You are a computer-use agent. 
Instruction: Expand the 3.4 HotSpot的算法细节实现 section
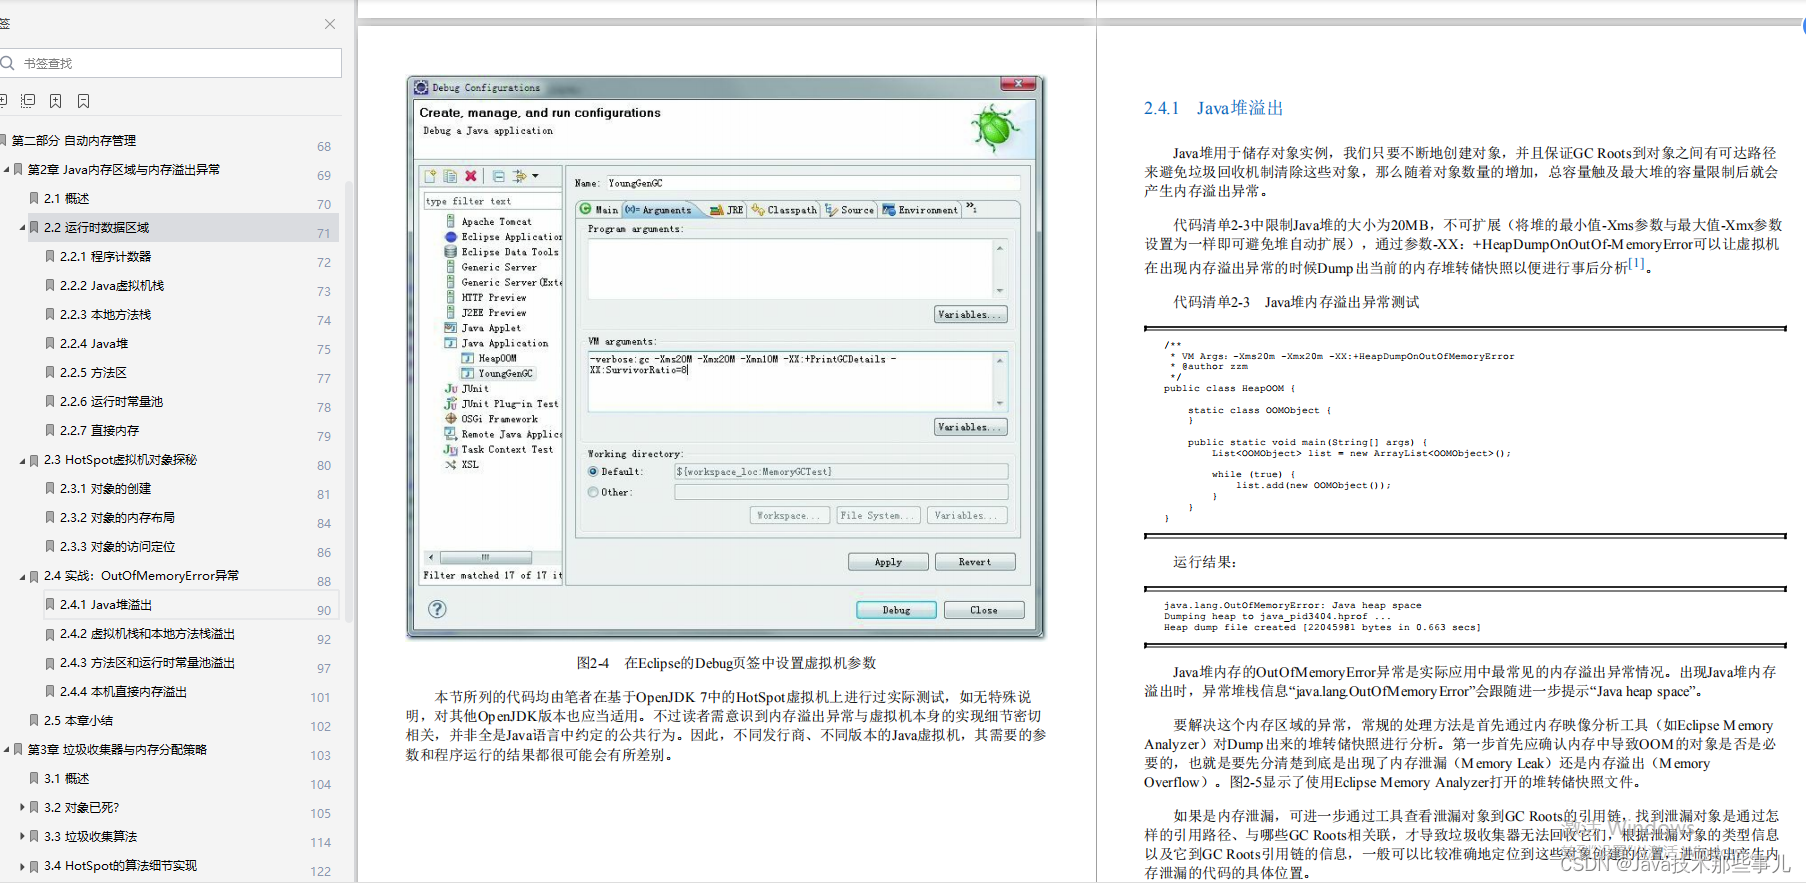[x=23, y=866]
